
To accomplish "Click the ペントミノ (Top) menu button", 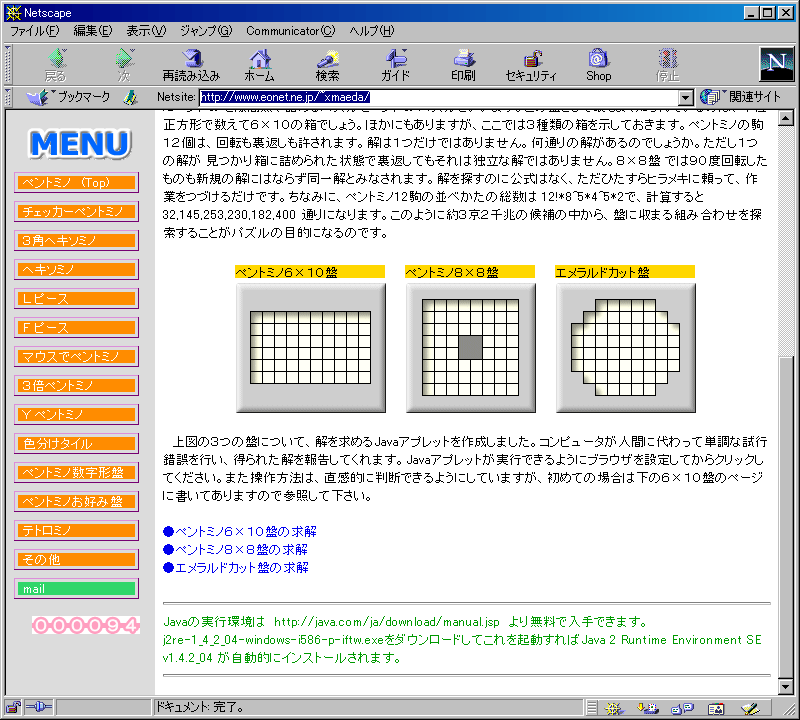I will coord(77,183).
